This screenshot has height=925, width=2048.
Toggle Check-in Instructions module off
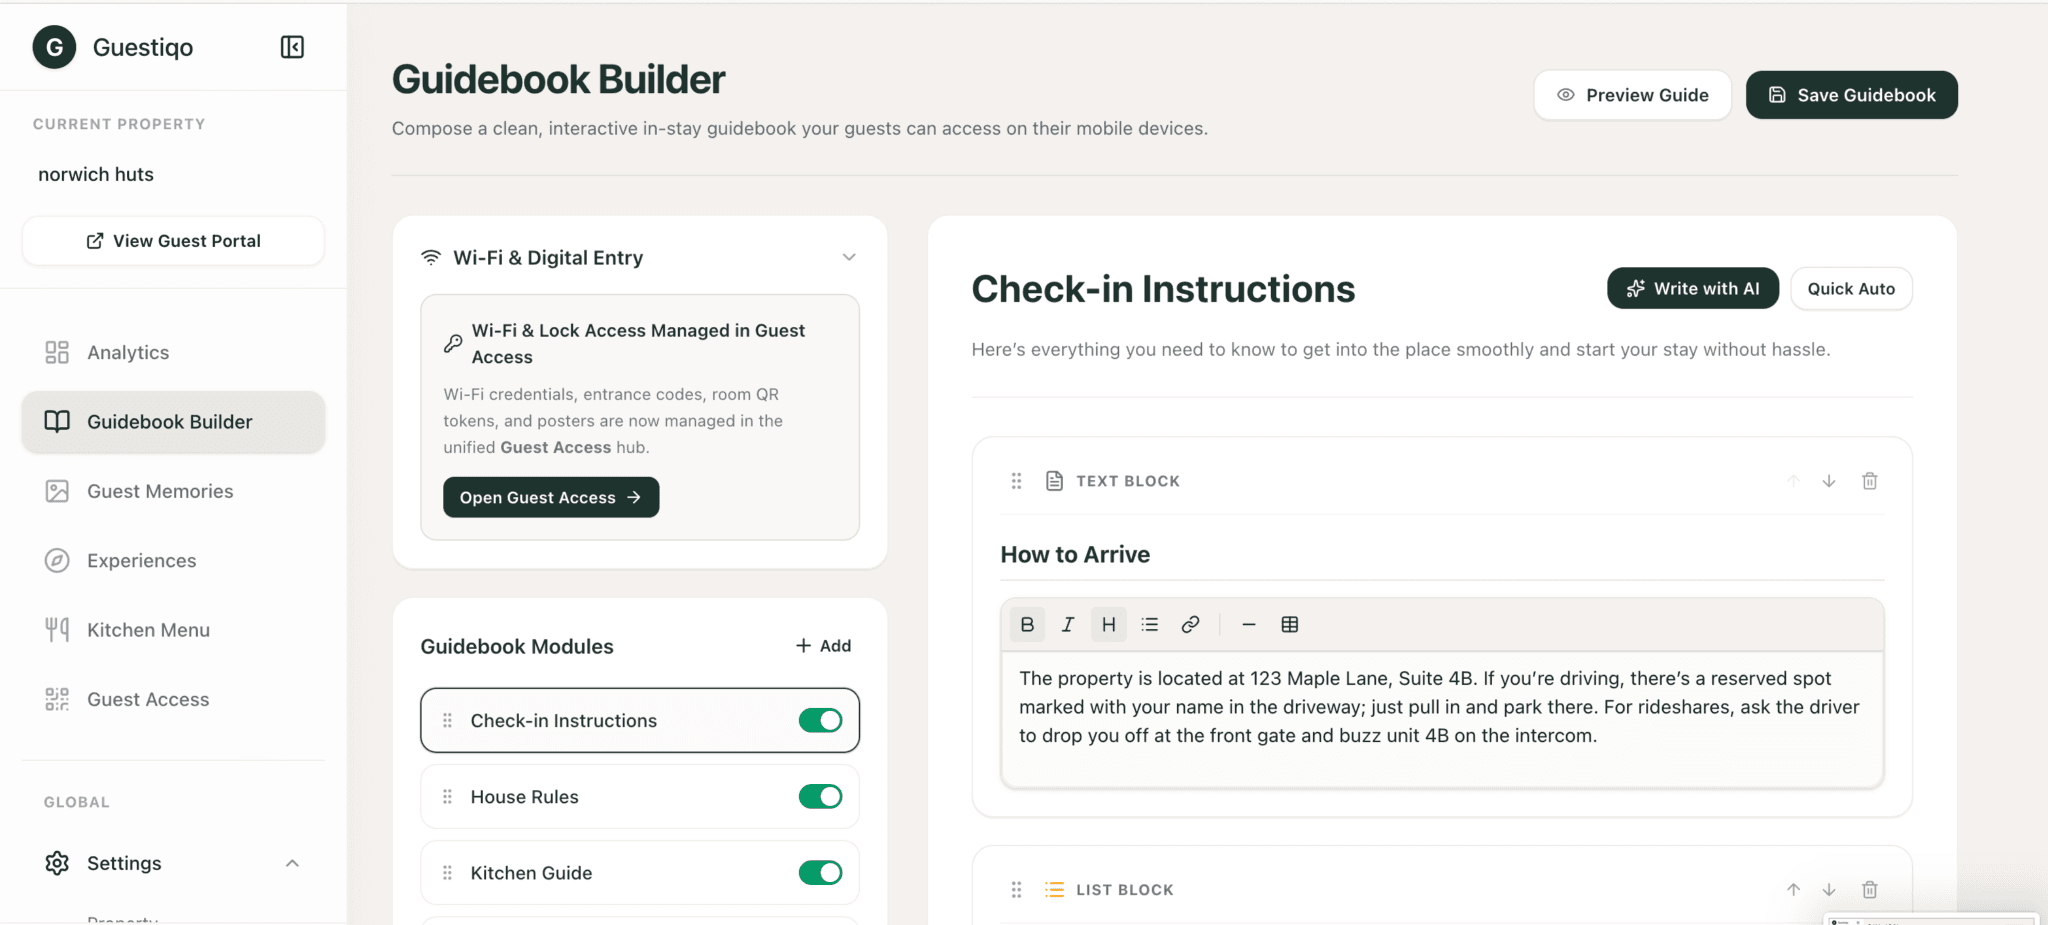tap(820, 720)
